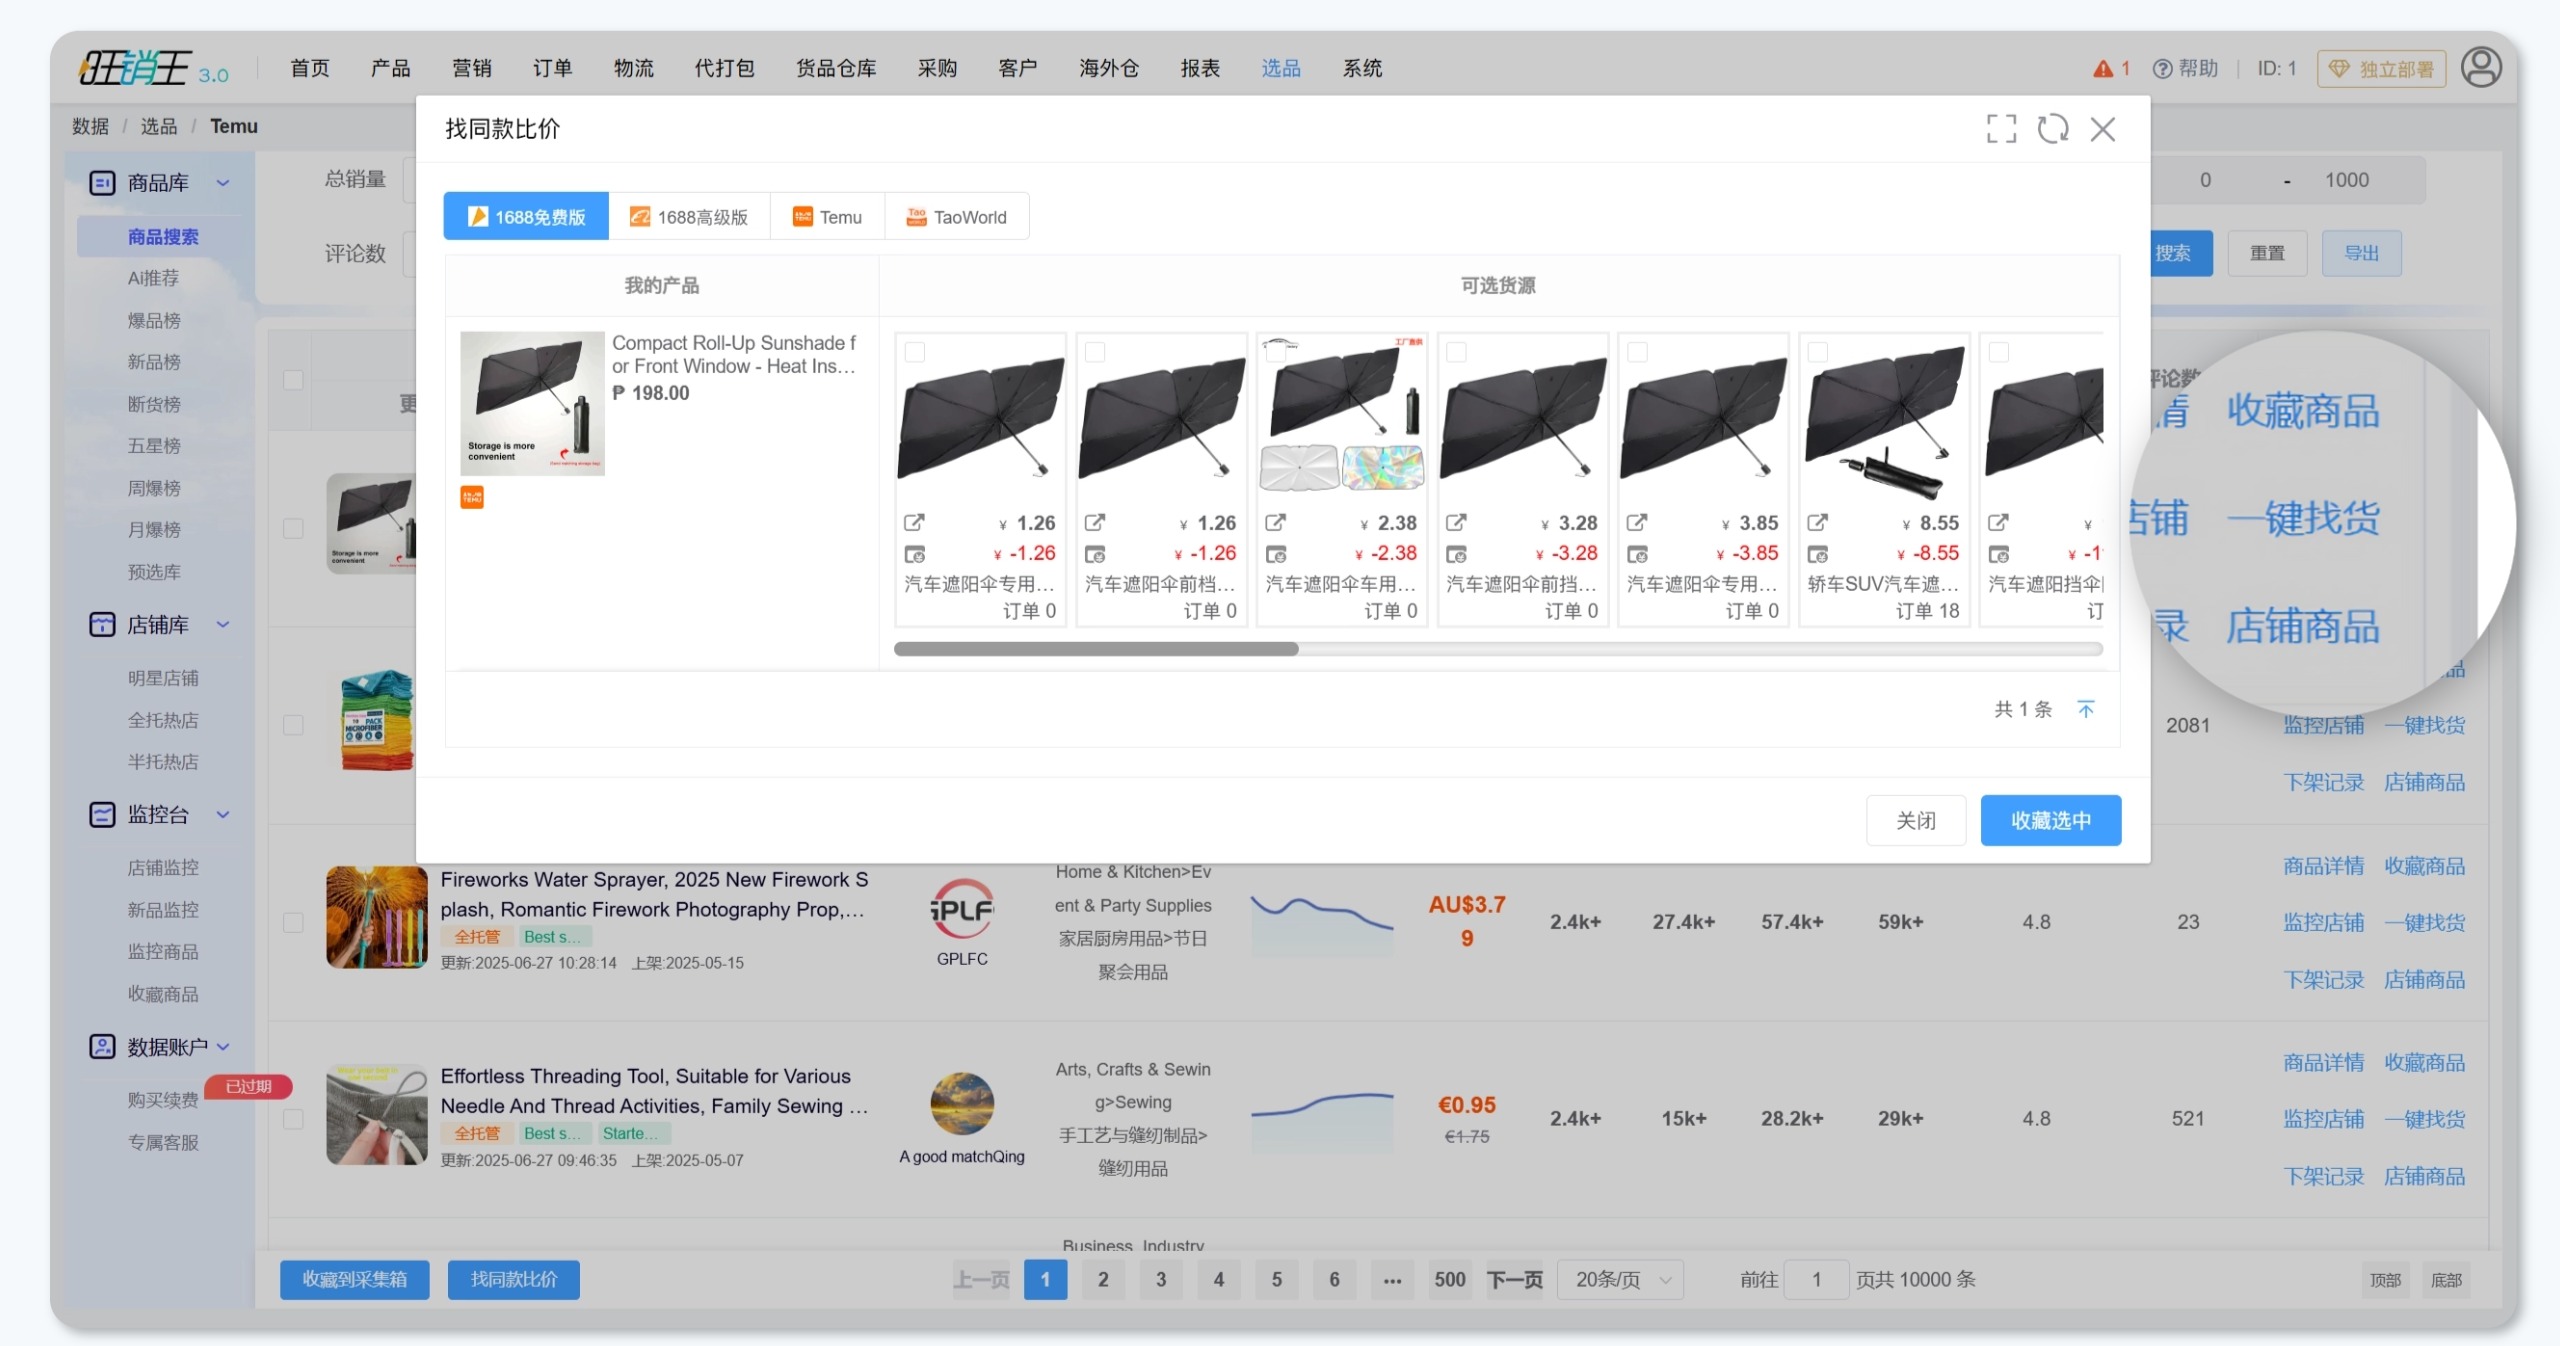Click the 关闭 button in the dialog
The image size is (2560, 1346).
1916,821
